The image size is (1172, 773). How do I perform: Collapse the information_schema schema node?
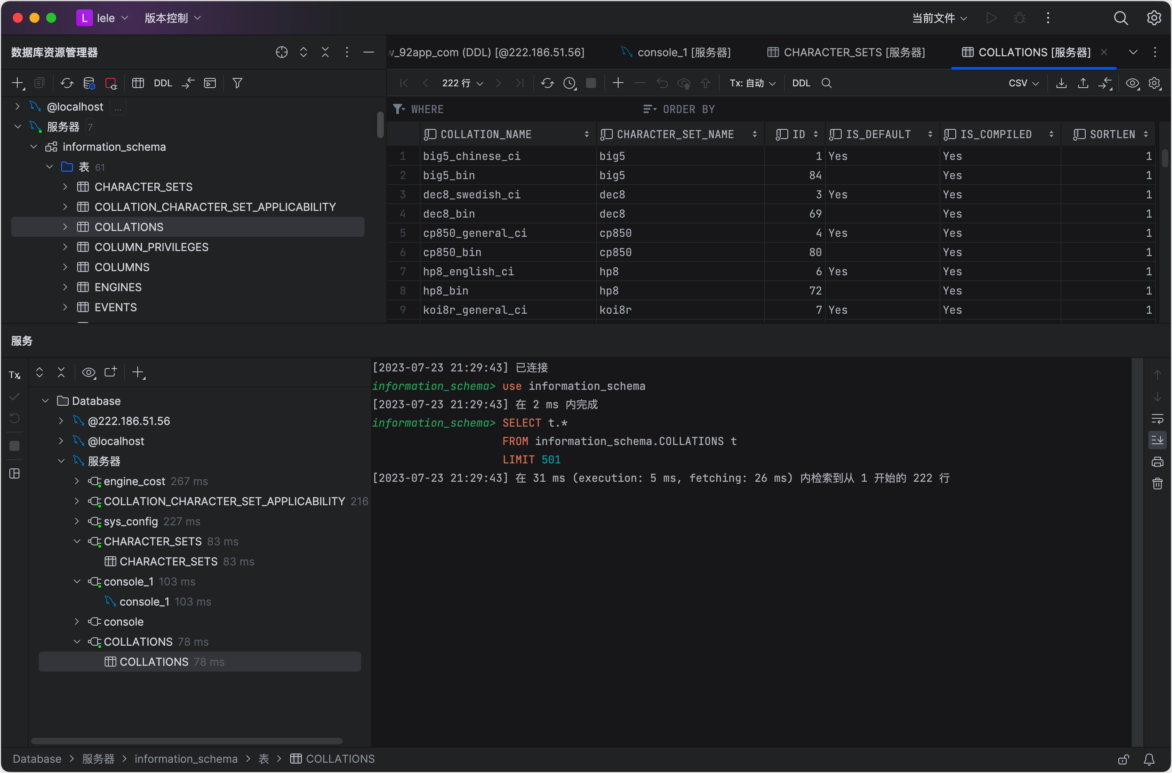(x=34, y=147)
